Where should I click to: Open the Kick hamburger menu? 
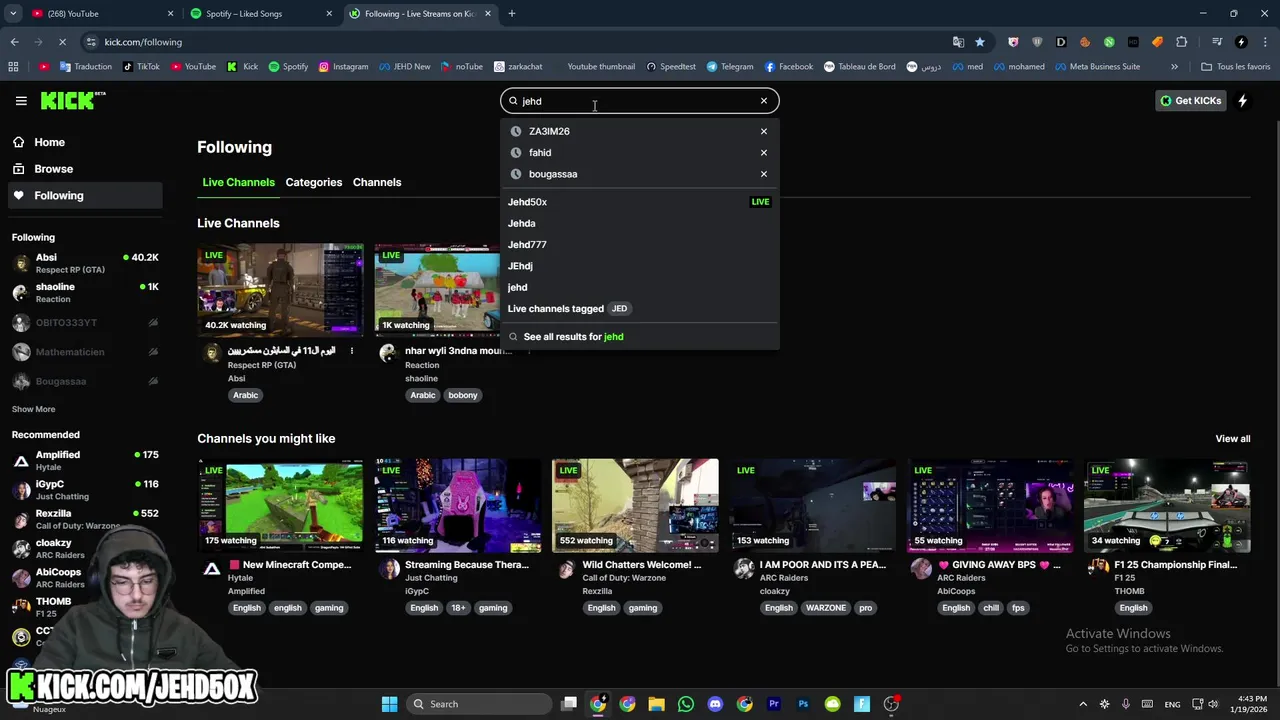point(21,100)
